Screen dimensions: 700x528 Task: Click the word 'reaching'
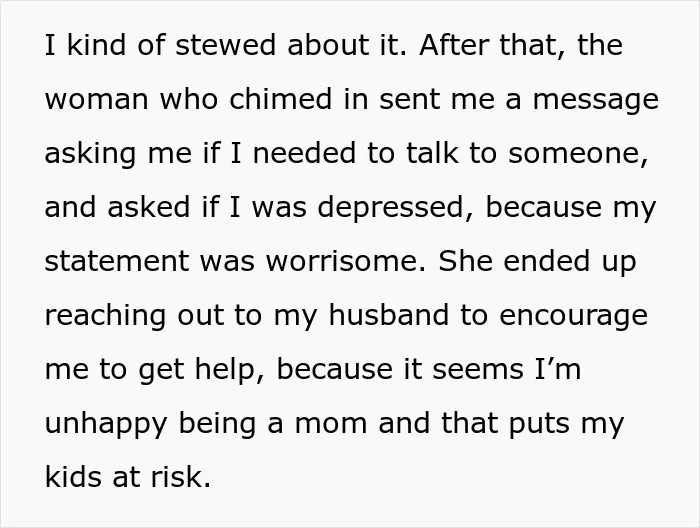[x=105, y=317]
